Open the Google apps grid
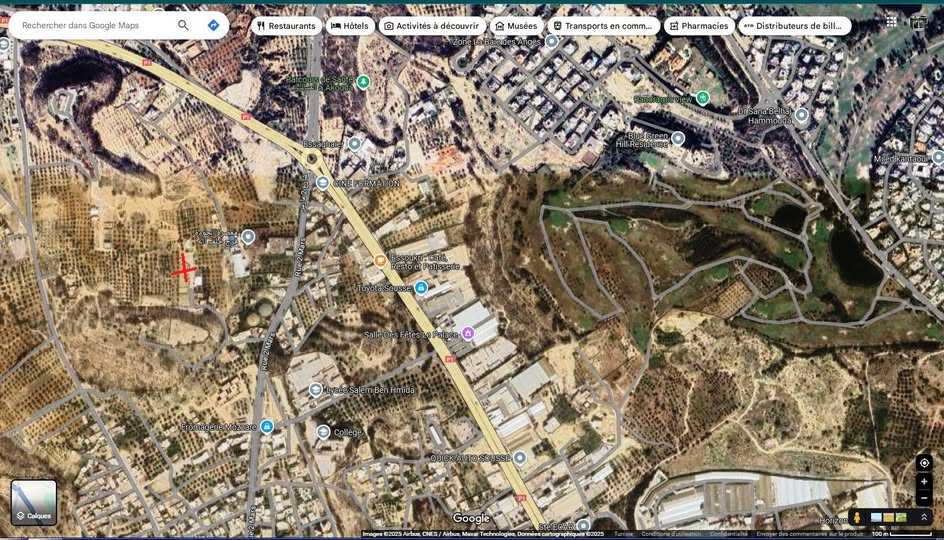The height and width of the screenshot is (540, 944). tap(891, 21)
